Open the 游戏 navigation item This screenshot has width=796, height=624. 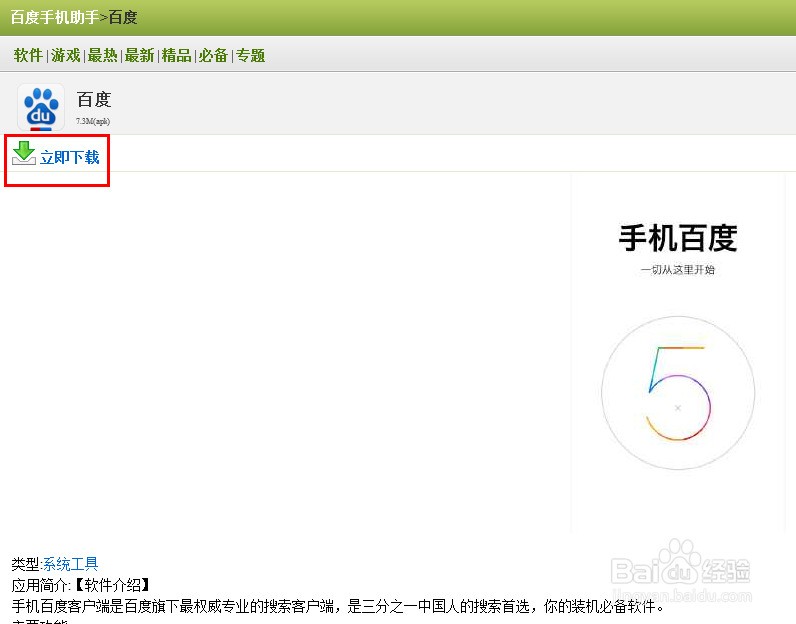[65, 55]
